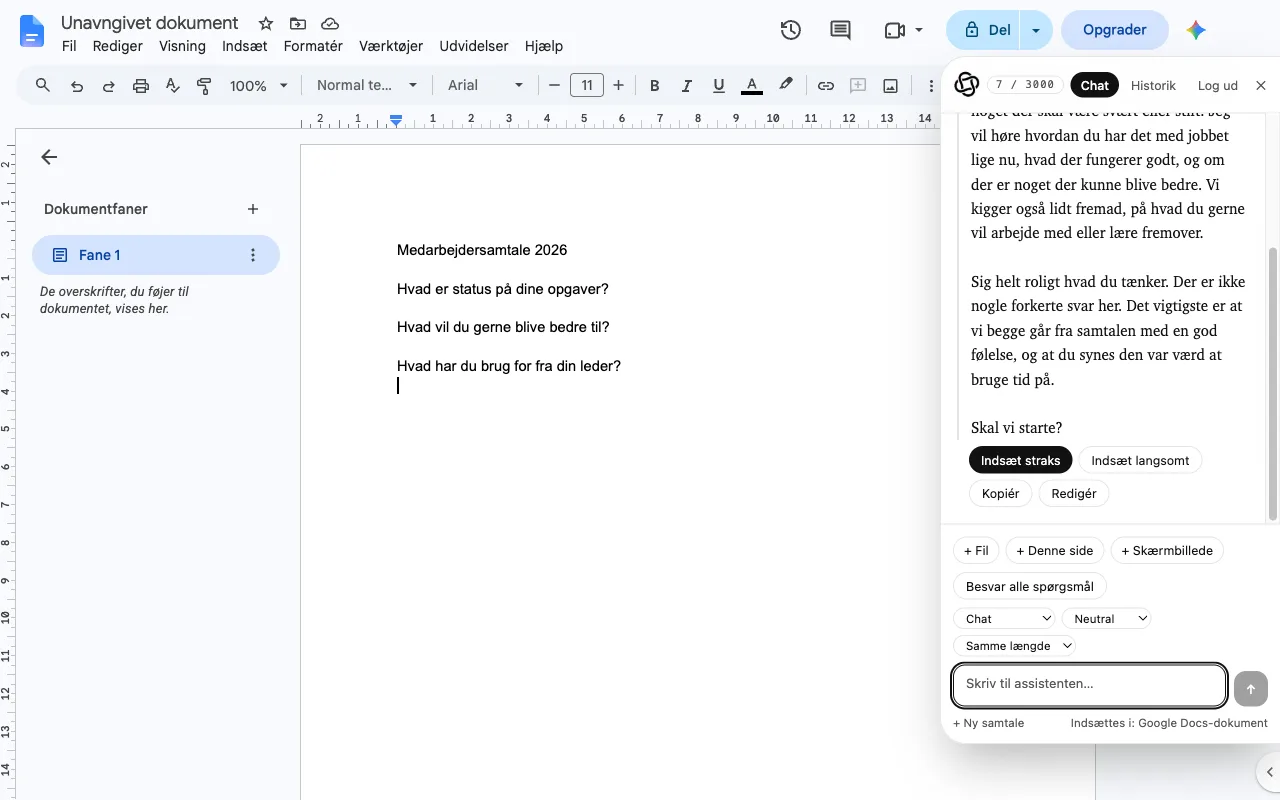Click Besvar alle spørgsmål button
1280x800 pixels.
point(1030,587)
